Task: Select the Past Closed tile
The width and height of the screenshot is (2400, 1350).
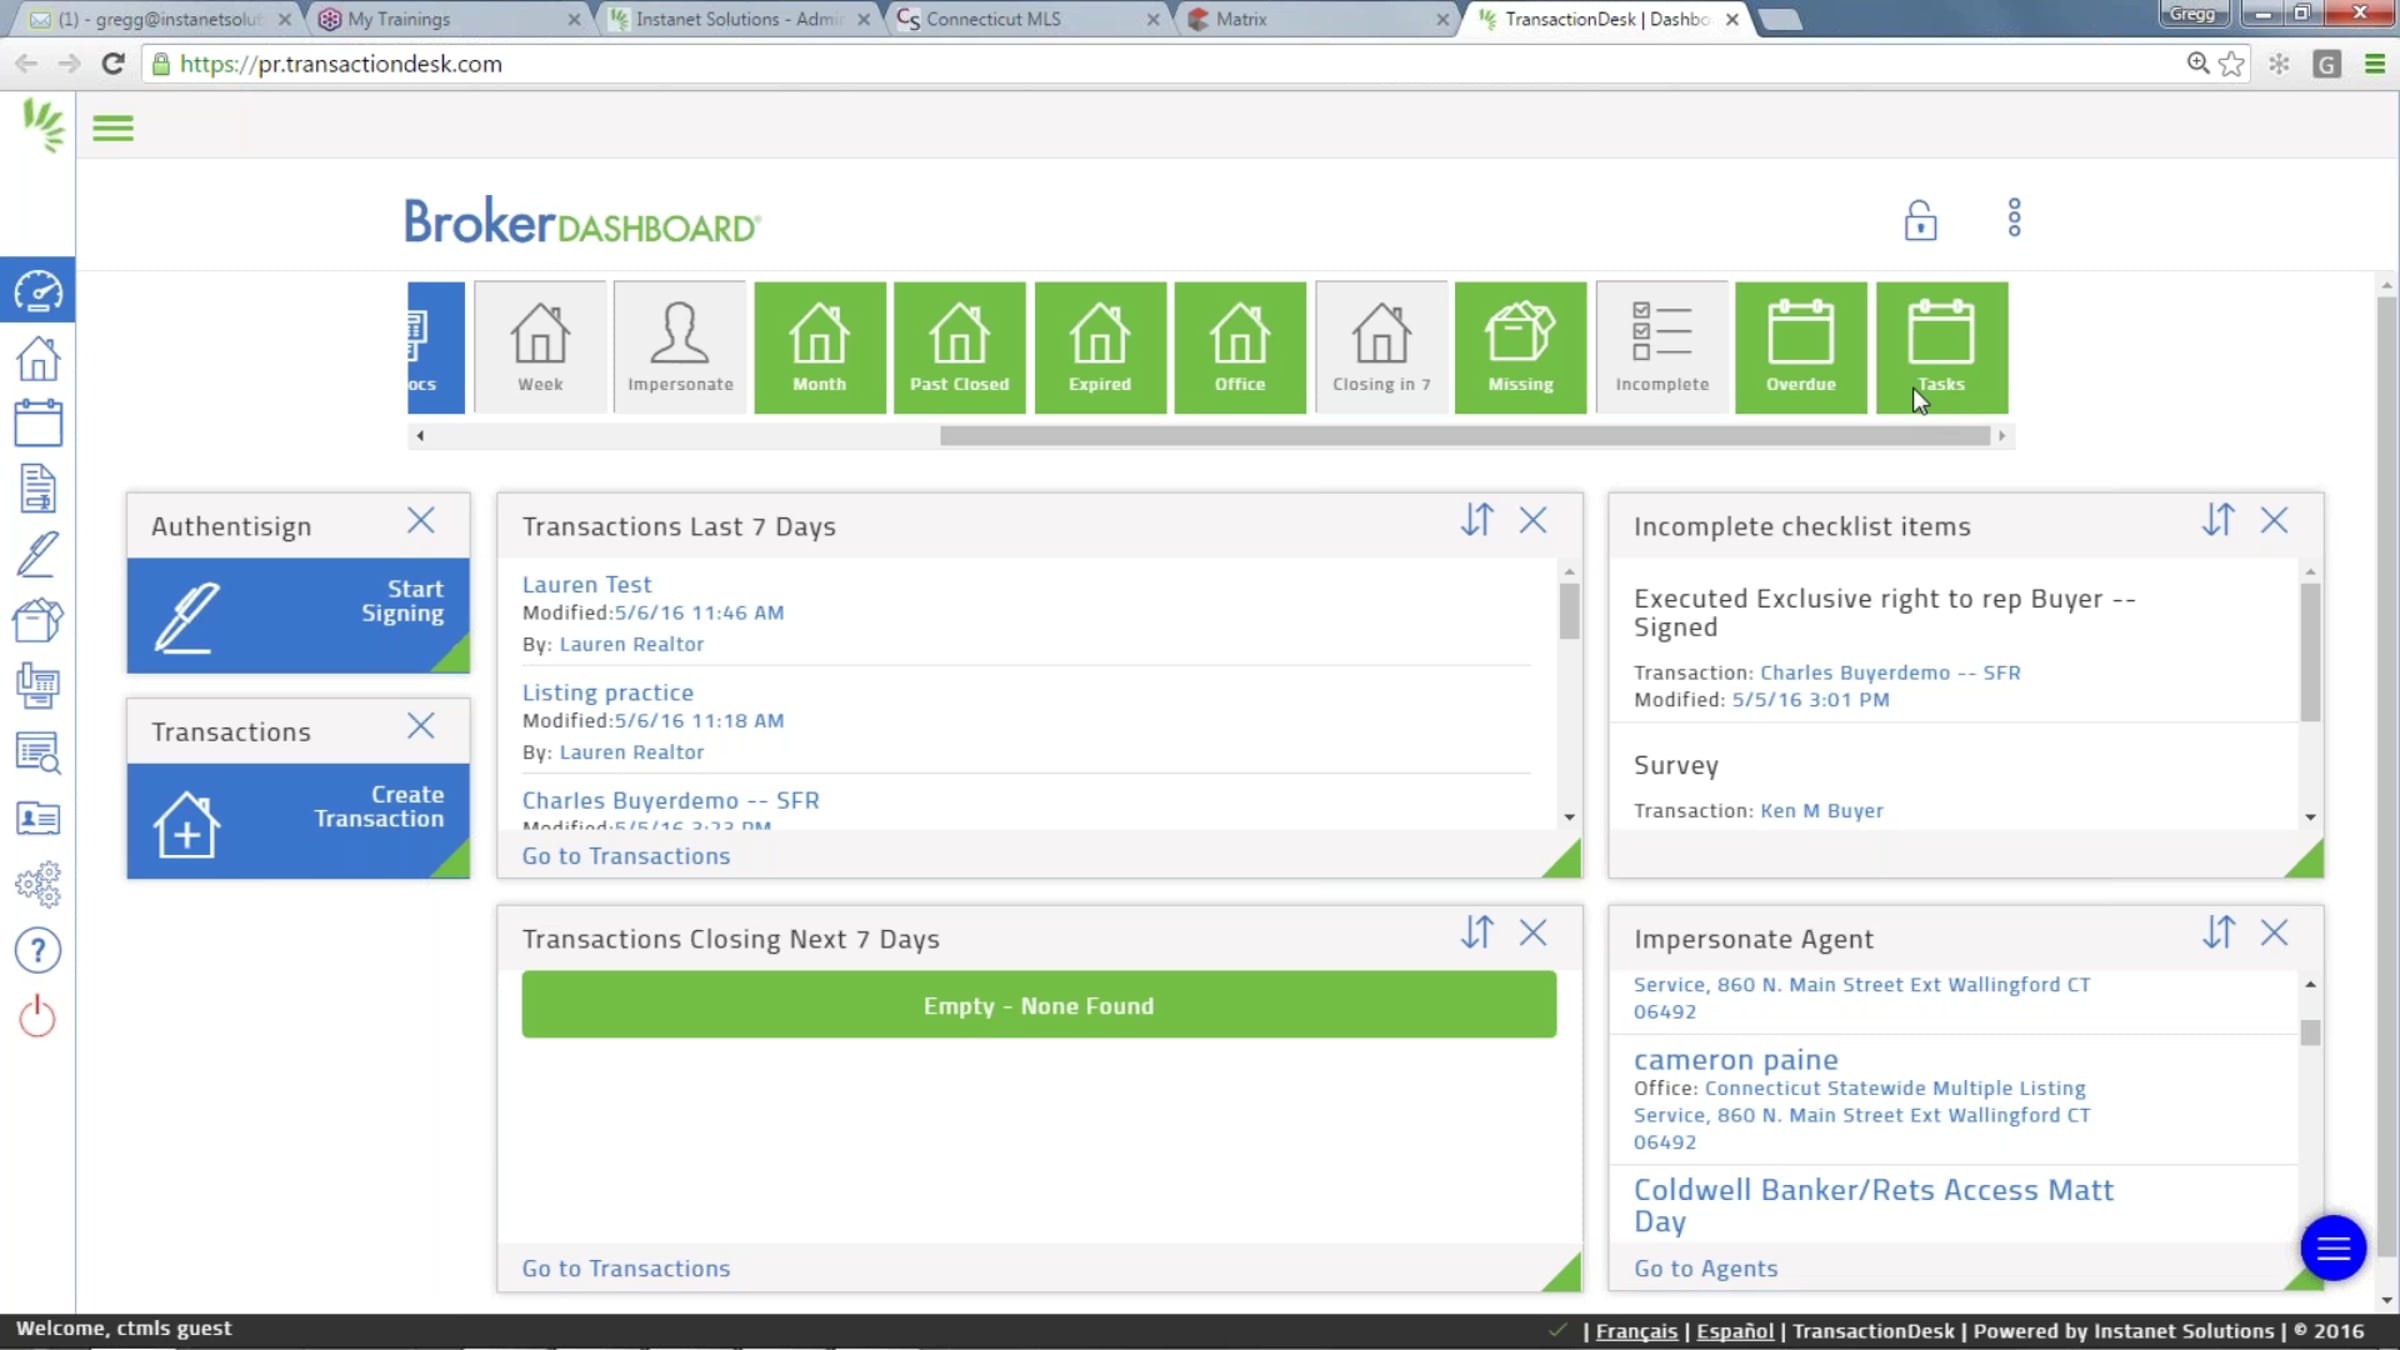Action: click(x=960, y=347)
